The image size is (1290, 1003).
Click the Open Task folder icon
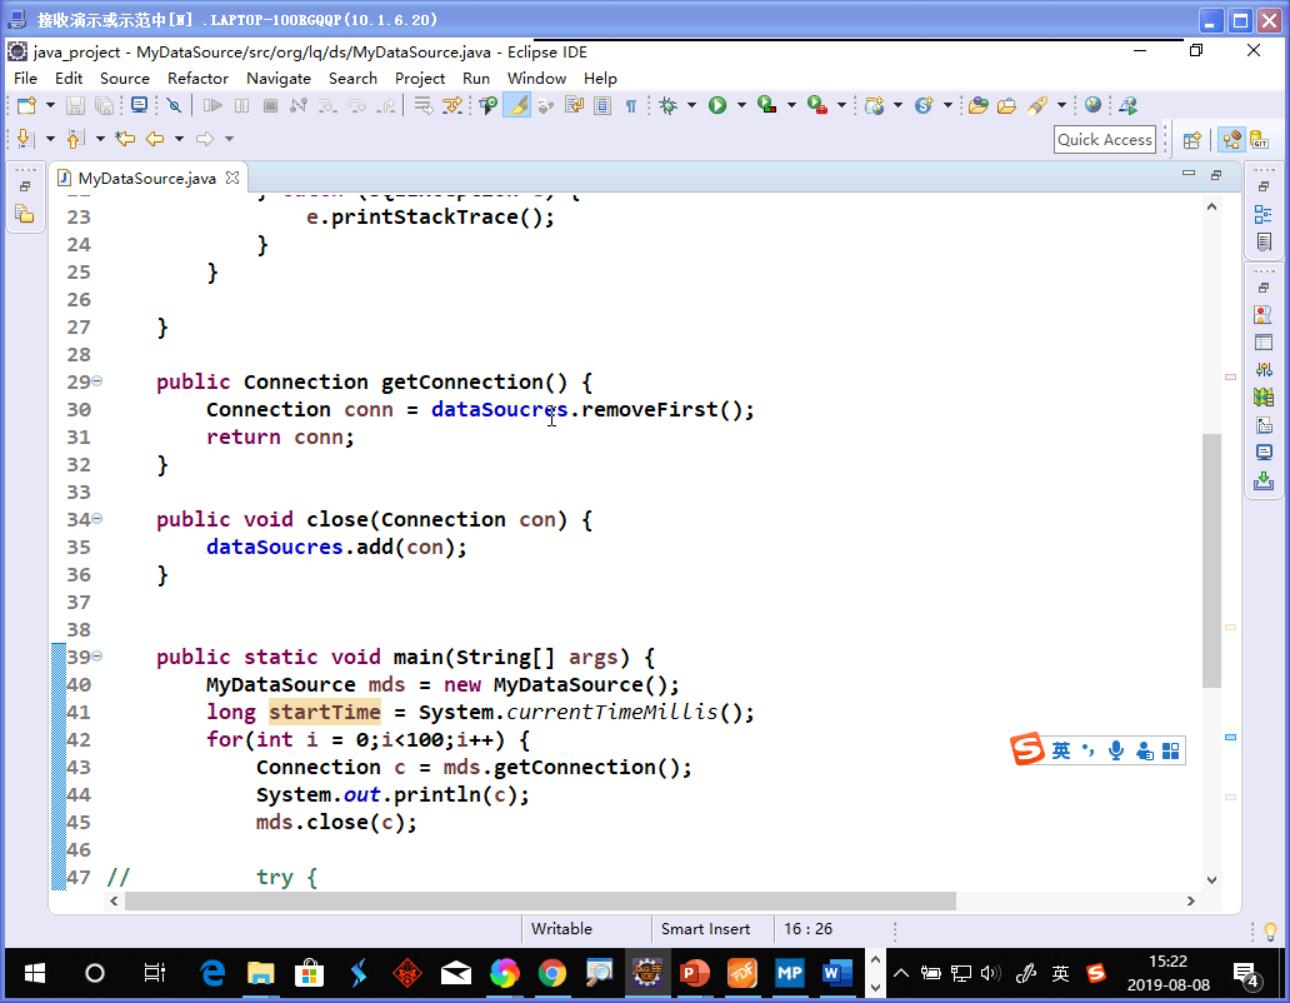coord(1006,105)
